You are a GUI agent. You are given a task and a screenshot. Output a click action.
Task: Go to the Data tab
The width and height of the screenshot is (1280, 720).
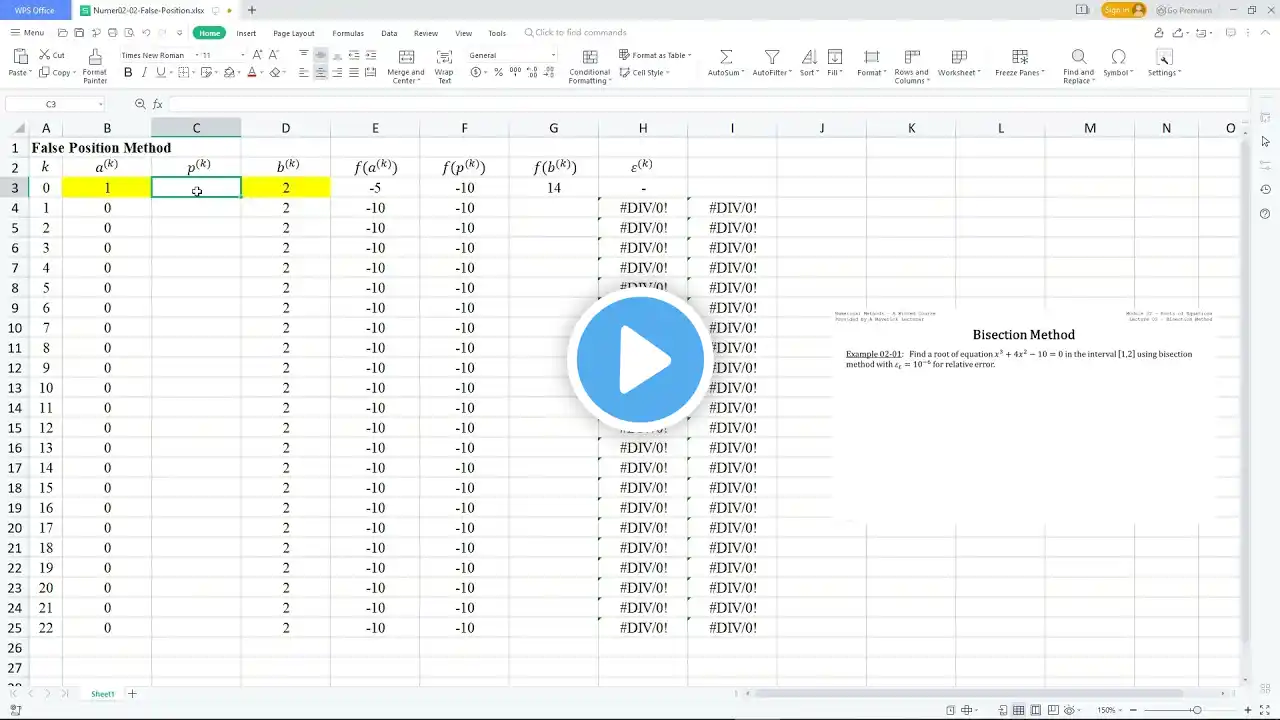tap(389, 33)
